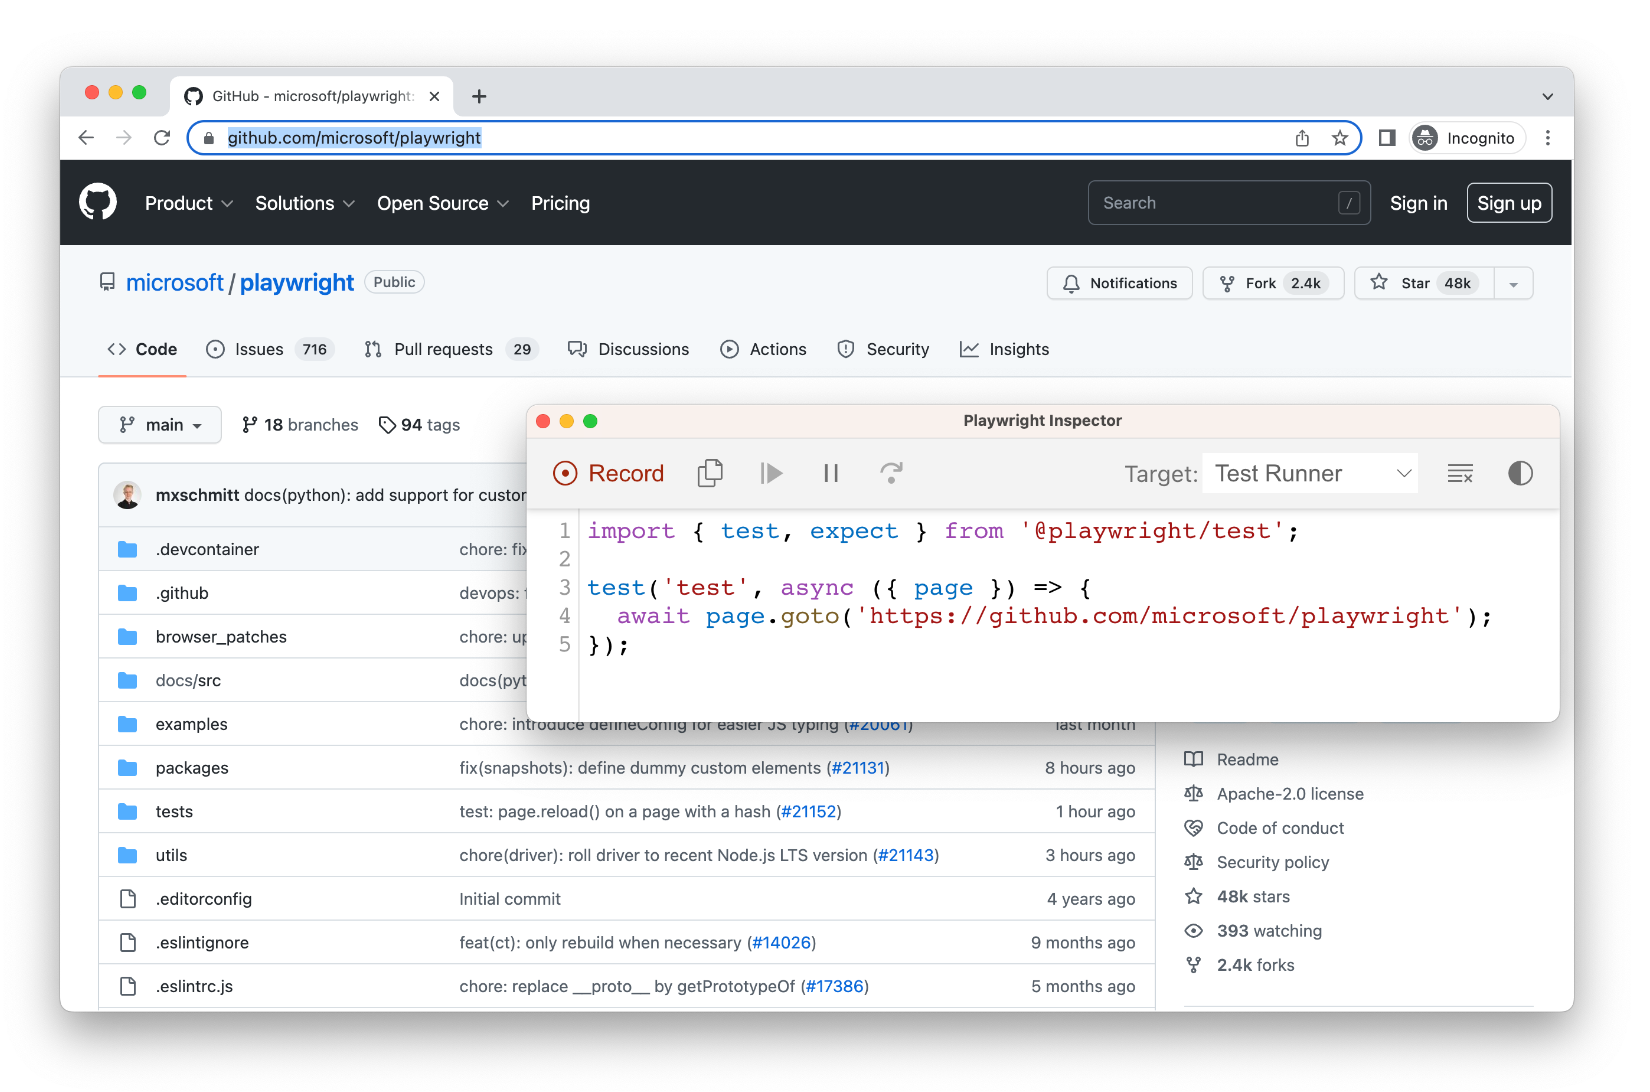Open the examples folder
The height and width of the screenshot is (1092, 1650).
coord(192,724)
